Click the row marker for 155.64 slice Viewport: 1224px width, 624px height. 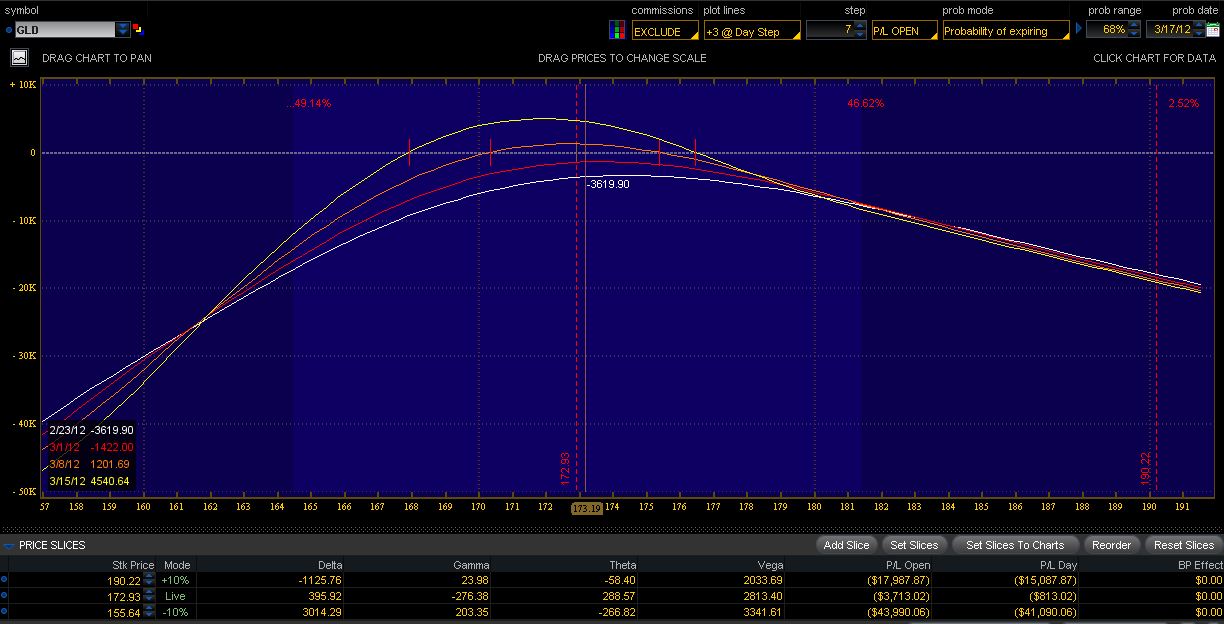pyautogui.click(x=4, y=611)
